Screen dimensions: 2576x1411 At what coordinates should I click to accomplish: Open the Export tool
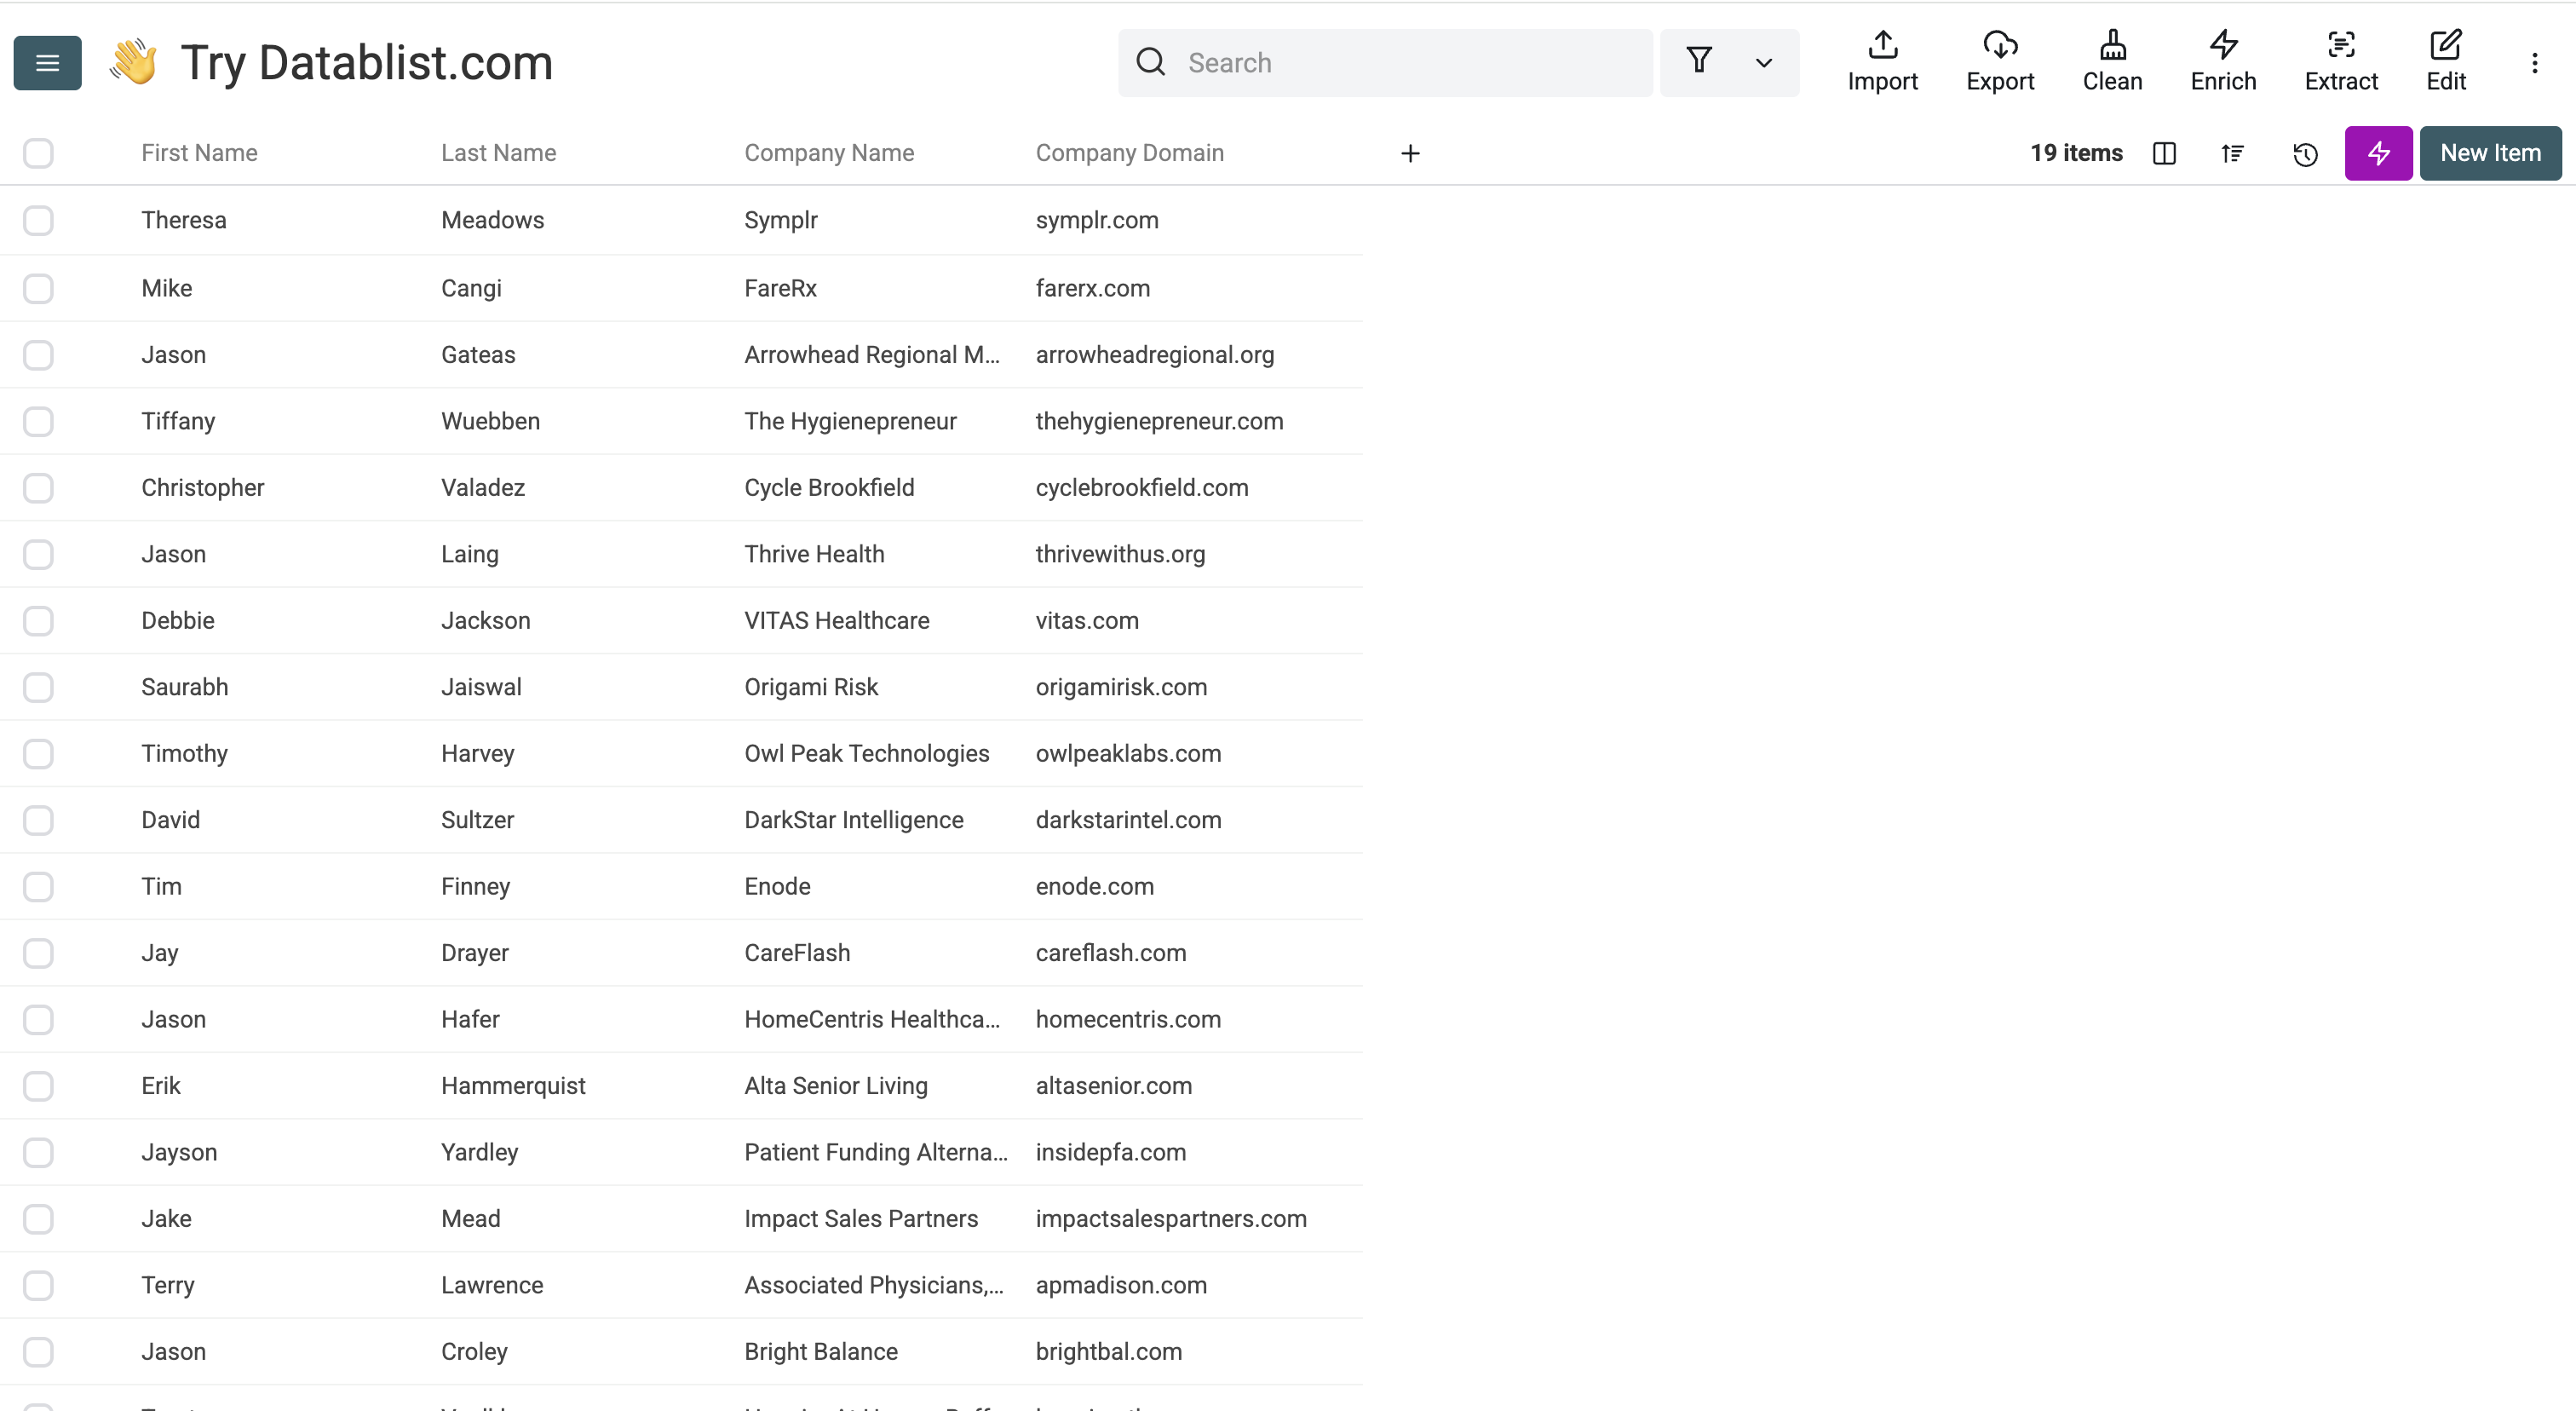(2000, 62)
